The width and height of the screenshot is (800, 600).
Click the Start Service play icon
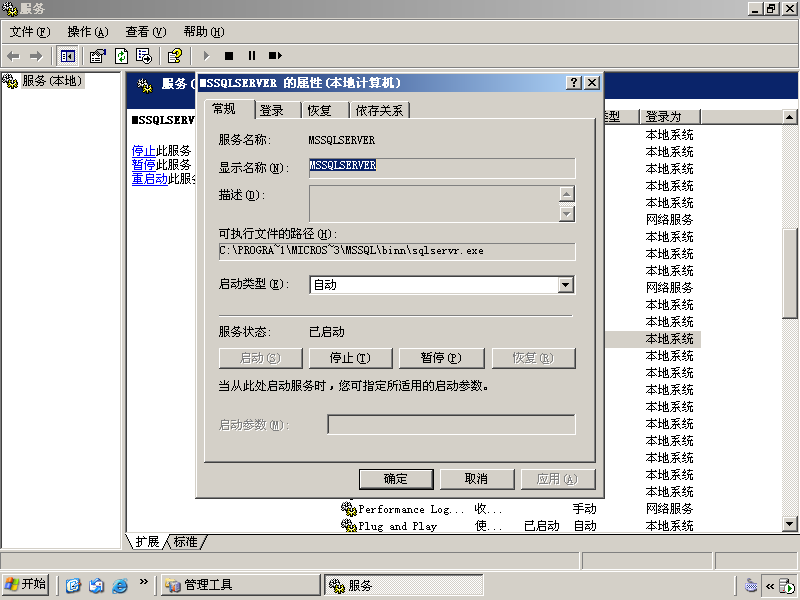(x=206, y=56)
